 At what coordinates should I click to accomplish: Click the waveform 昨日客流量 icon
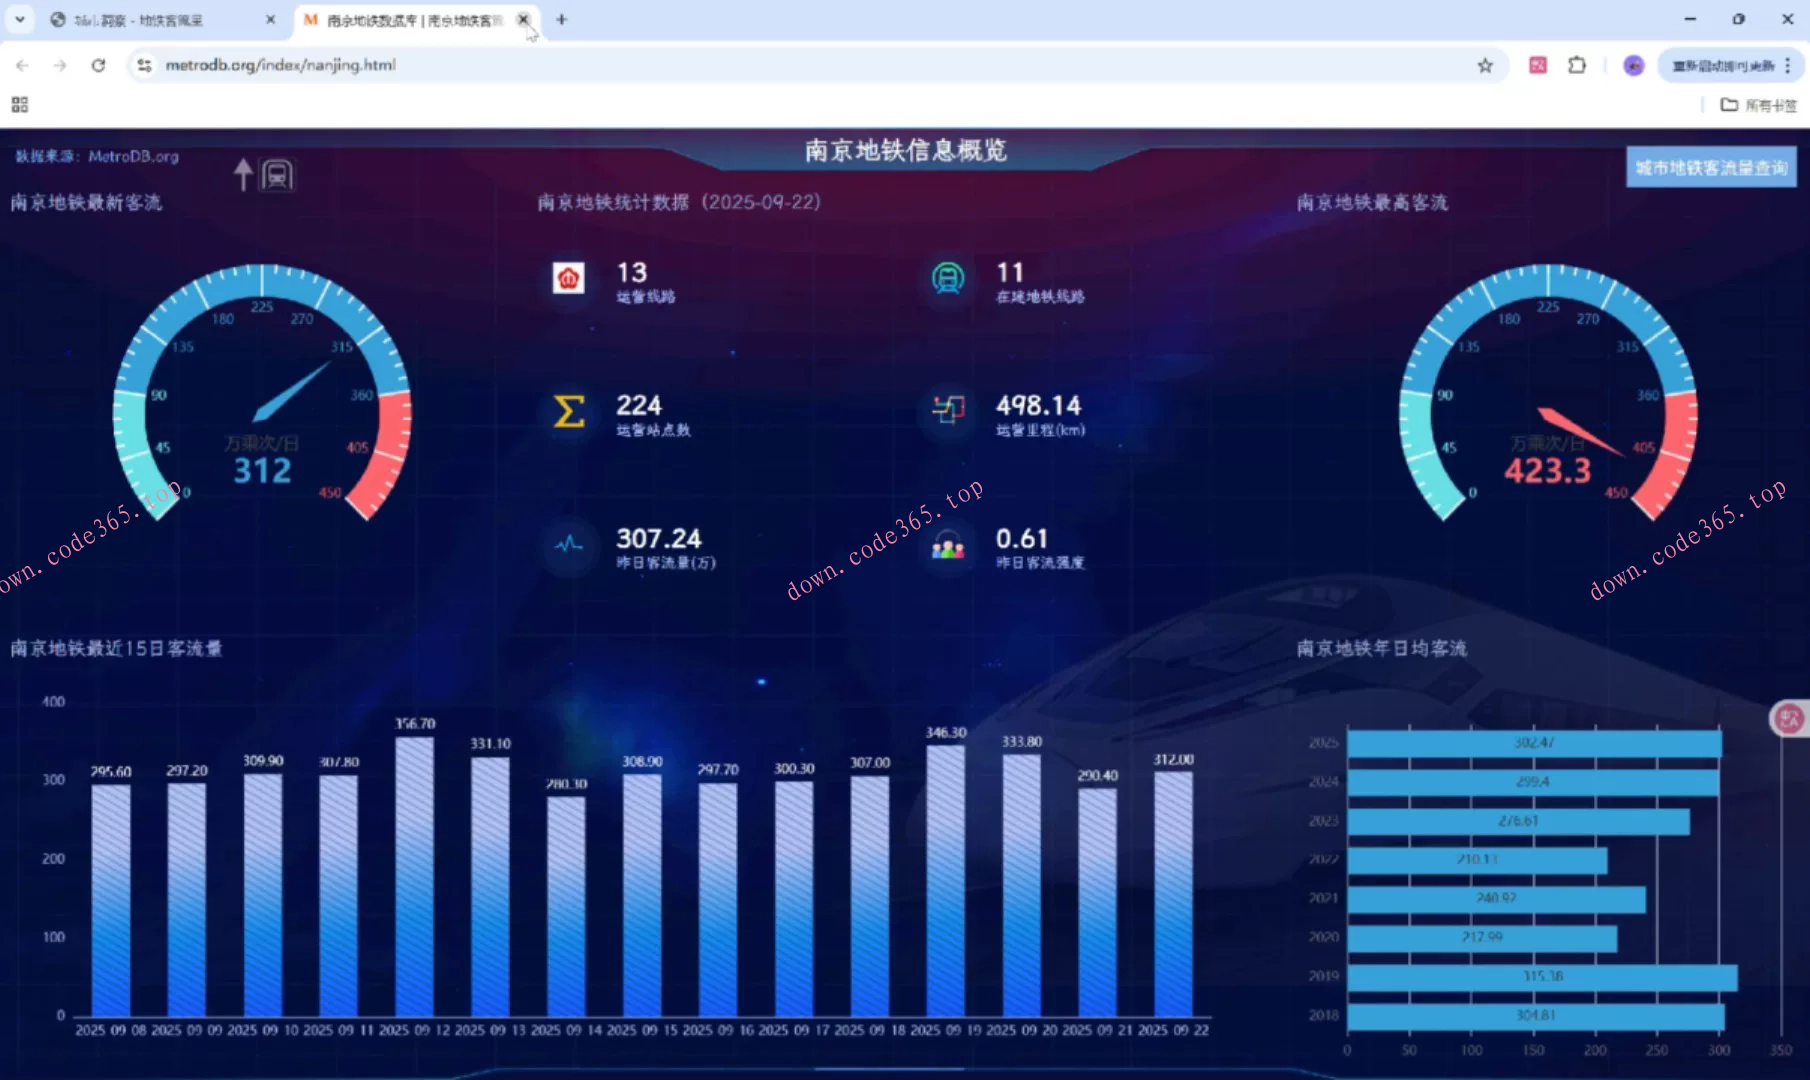coord(567,546)
